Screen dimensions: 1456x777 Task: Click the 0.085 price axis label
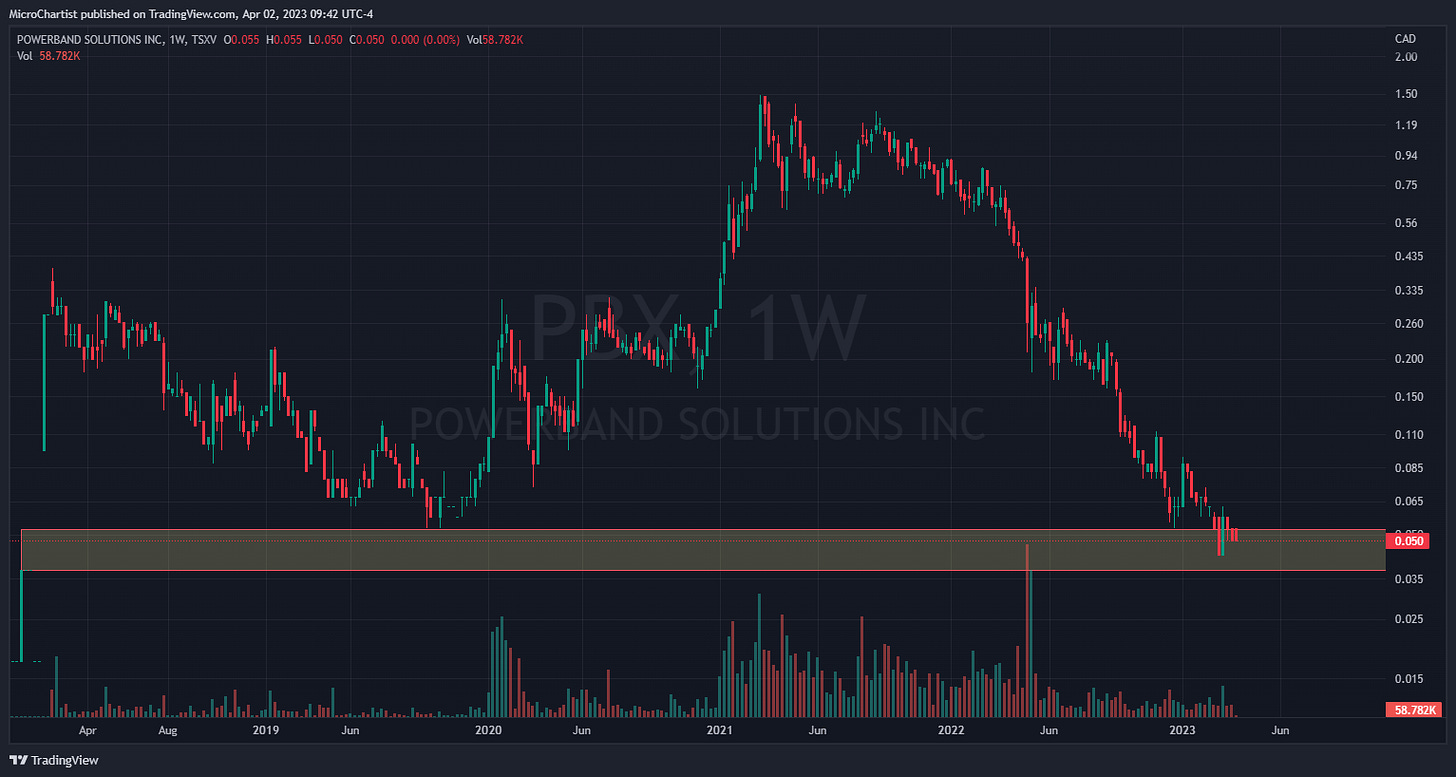coord(1409,468)
